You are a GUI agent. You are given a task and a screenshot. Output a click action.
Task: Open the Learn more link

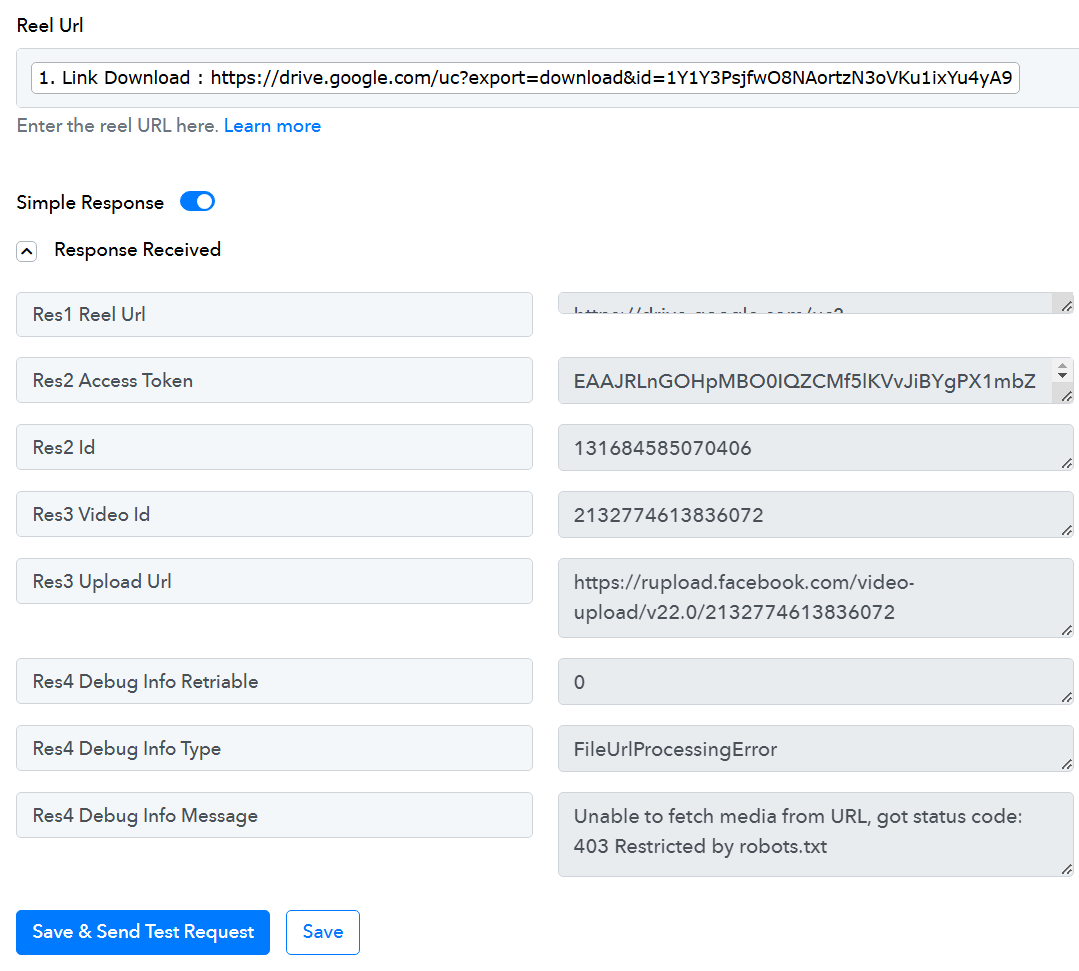pyautogui.click(x=272, y=126)
